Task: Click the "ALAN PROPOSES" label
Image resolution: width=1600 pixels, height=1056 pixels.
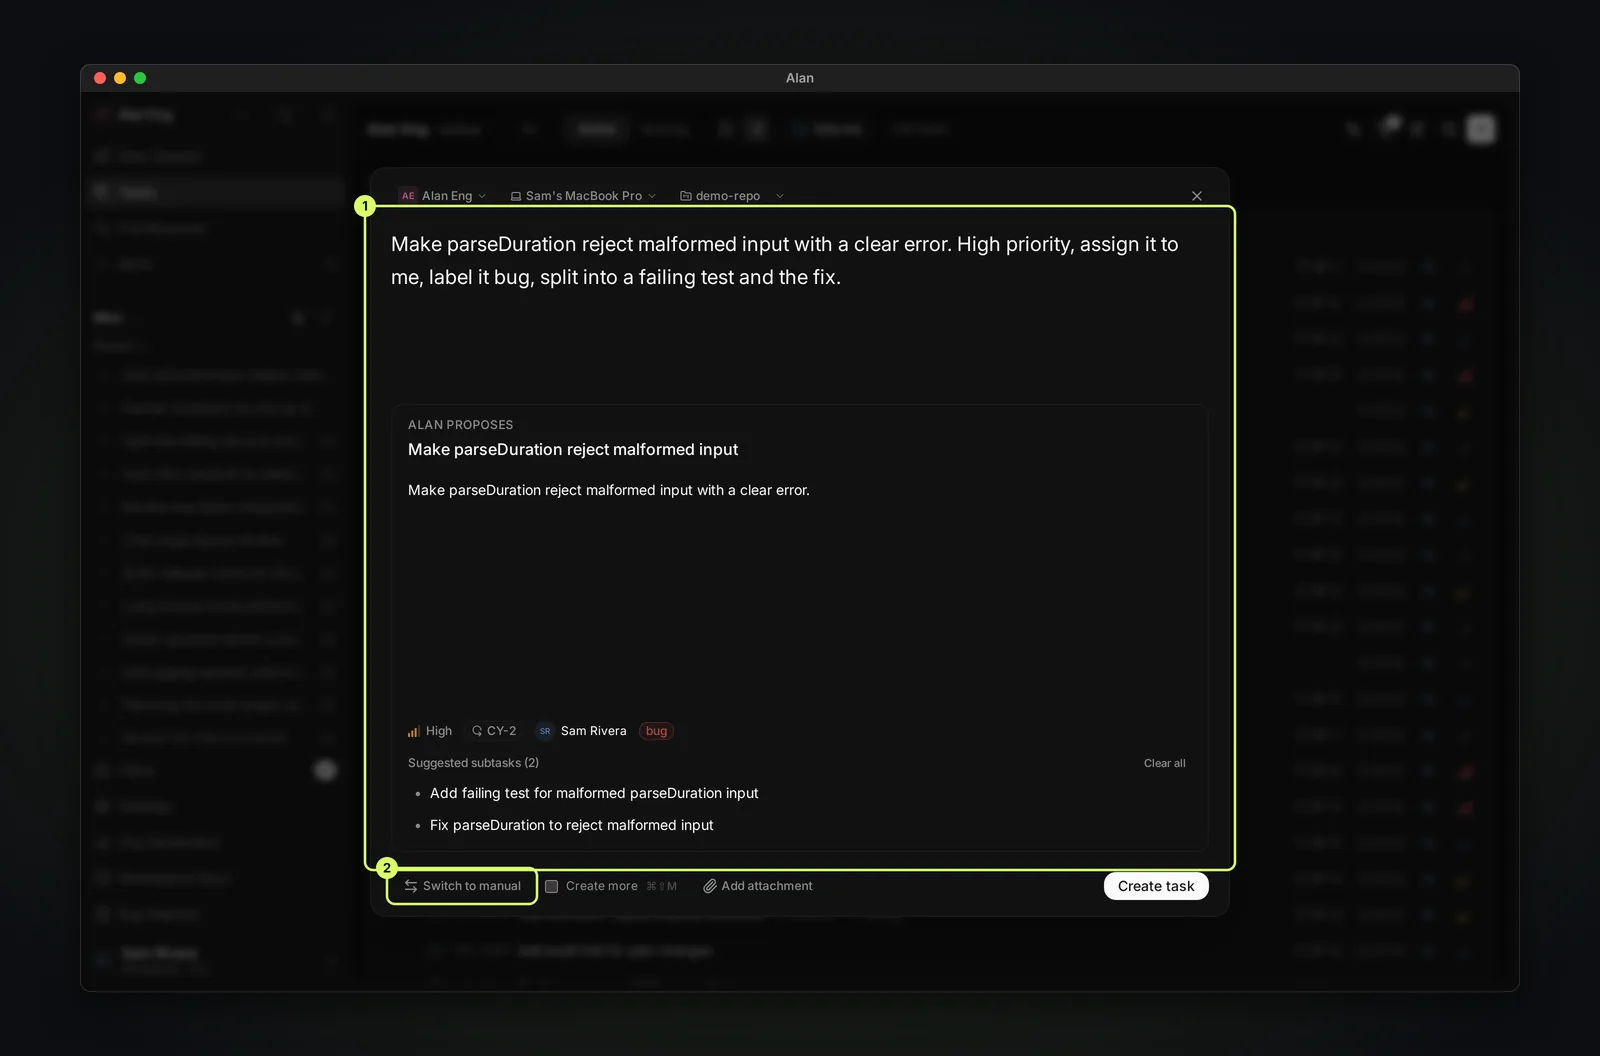Action: point(460,425)
